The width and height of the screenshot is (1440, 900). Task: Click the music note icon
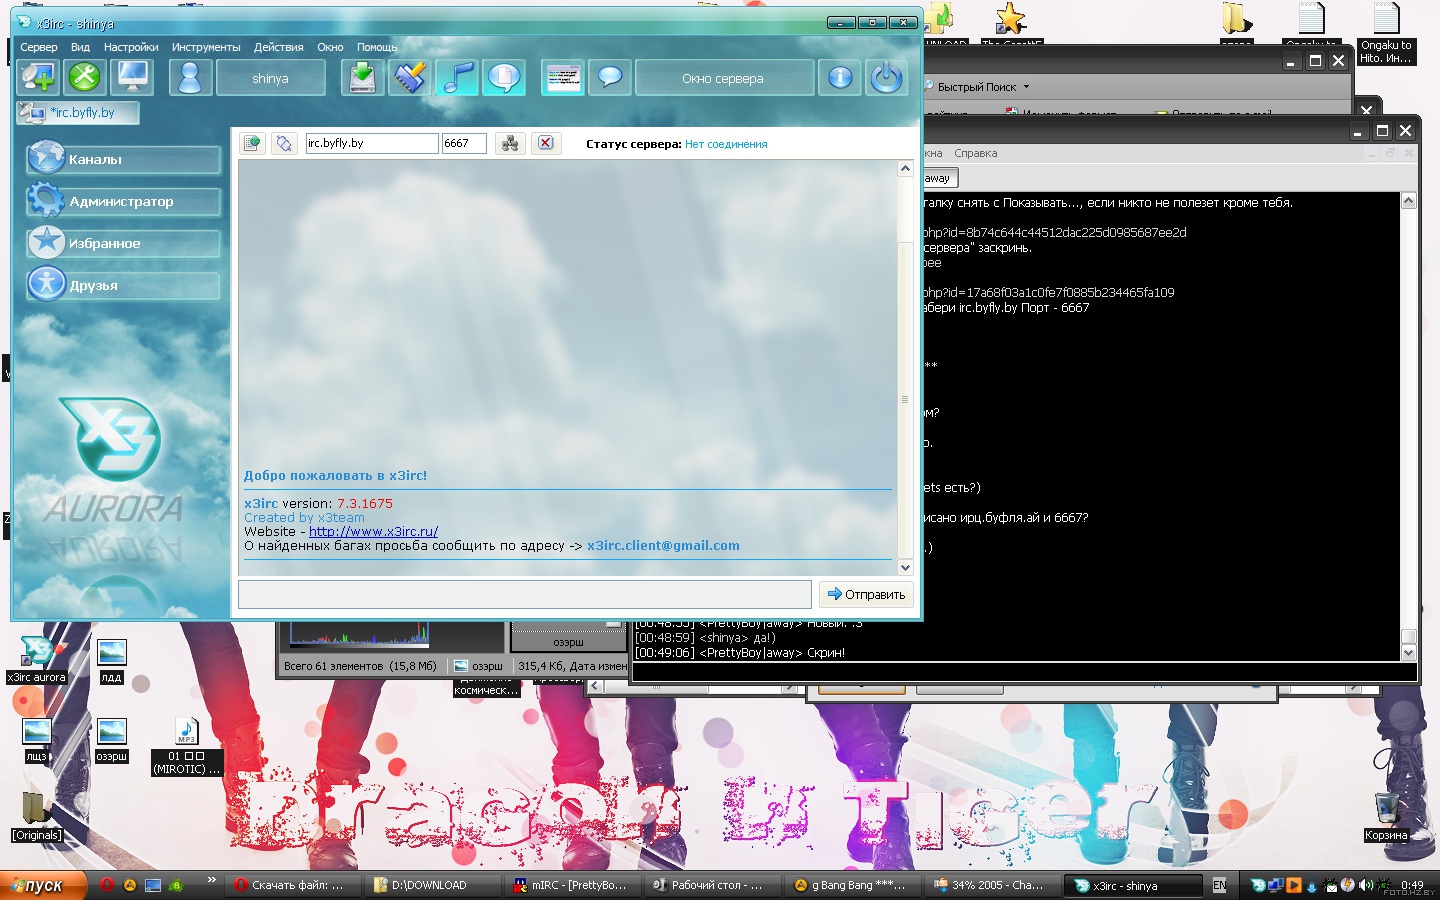pos(457,77)
